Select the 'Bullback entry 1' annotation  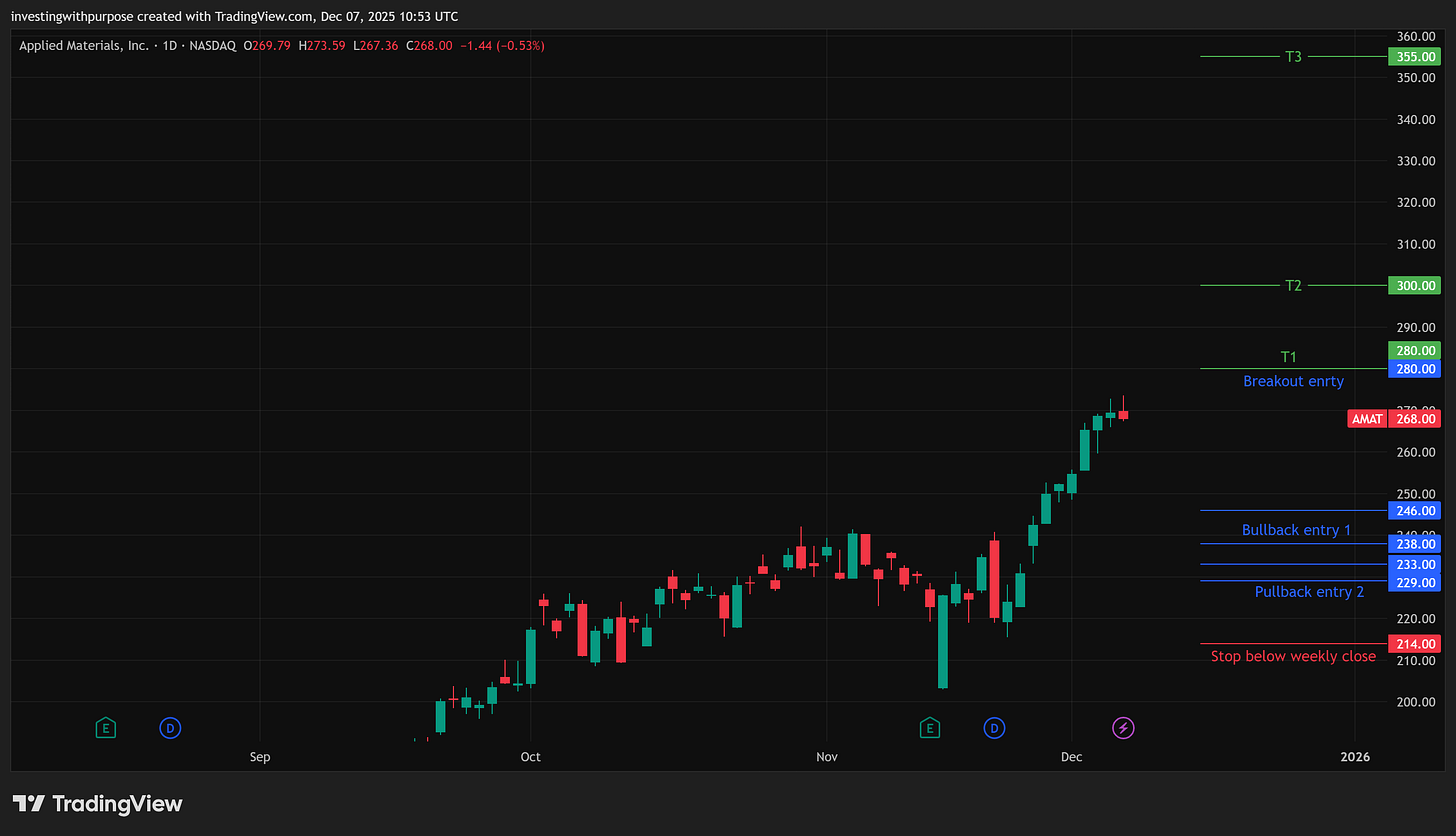pyautogui.click(x=1296, y=530)
